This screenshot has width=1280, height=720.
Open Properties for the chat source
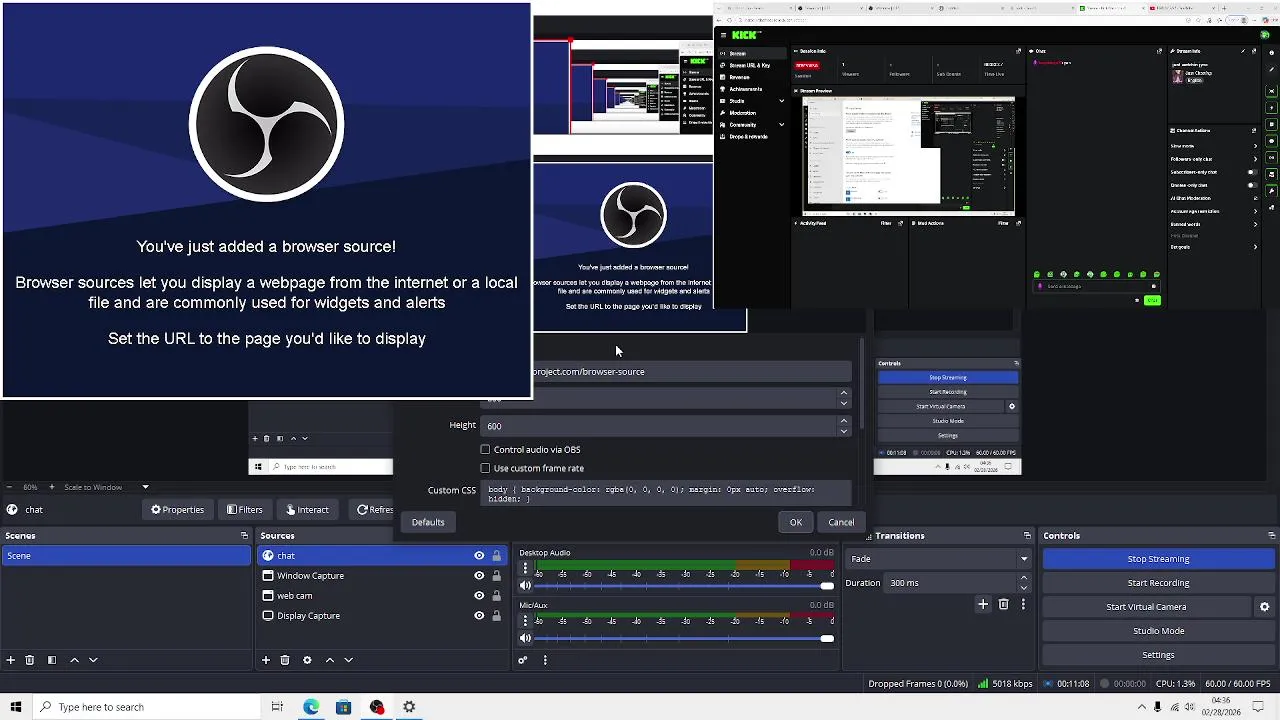178,510
